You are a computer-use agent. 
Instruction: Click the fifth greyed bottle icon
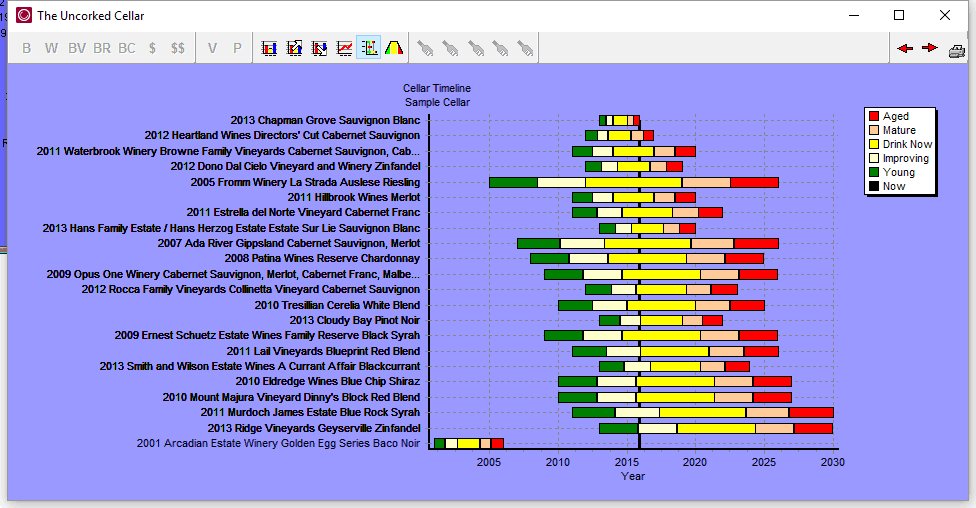point(525,48)
